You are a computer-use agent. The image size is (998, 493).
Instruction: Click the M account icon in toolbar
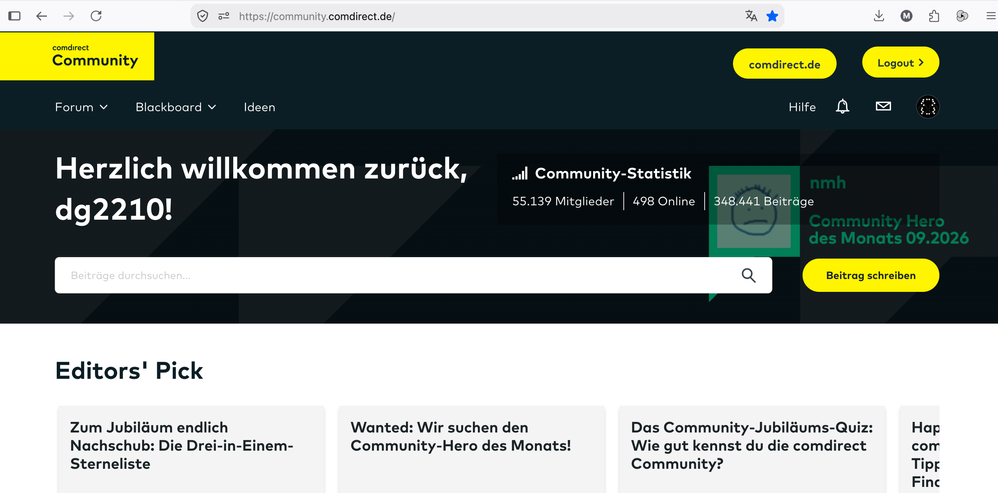click(906, 16)
